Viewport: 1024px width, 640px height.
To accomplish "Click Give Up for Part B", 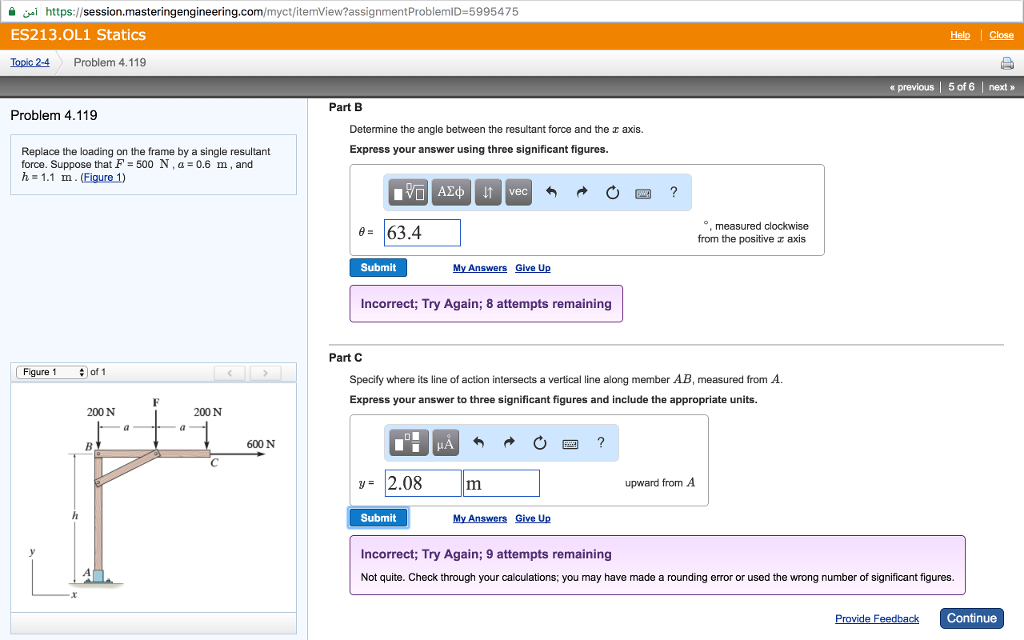I will [533, 267].
